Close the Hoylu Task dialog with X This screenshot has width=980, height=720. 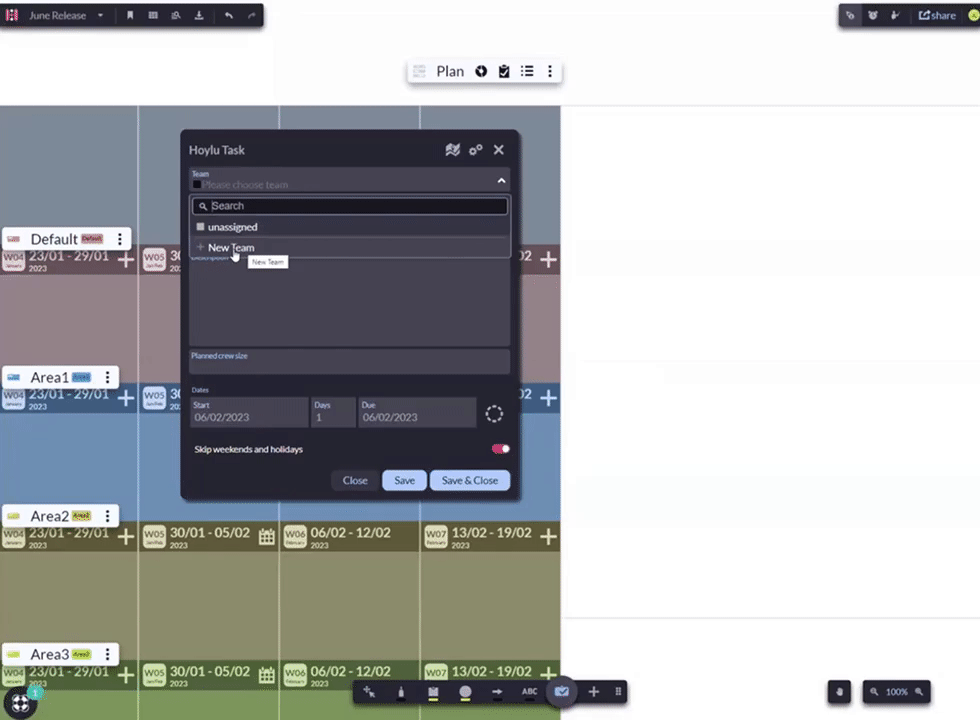coord(499,150)
